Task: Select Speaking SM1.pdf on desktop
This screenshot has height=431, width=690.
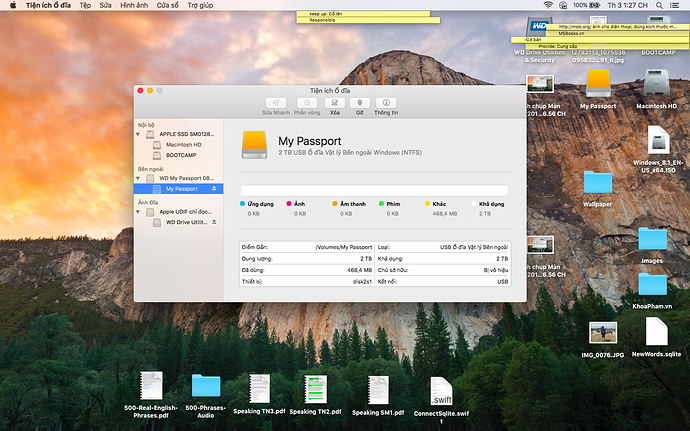Action: click(x=378, y=390)
